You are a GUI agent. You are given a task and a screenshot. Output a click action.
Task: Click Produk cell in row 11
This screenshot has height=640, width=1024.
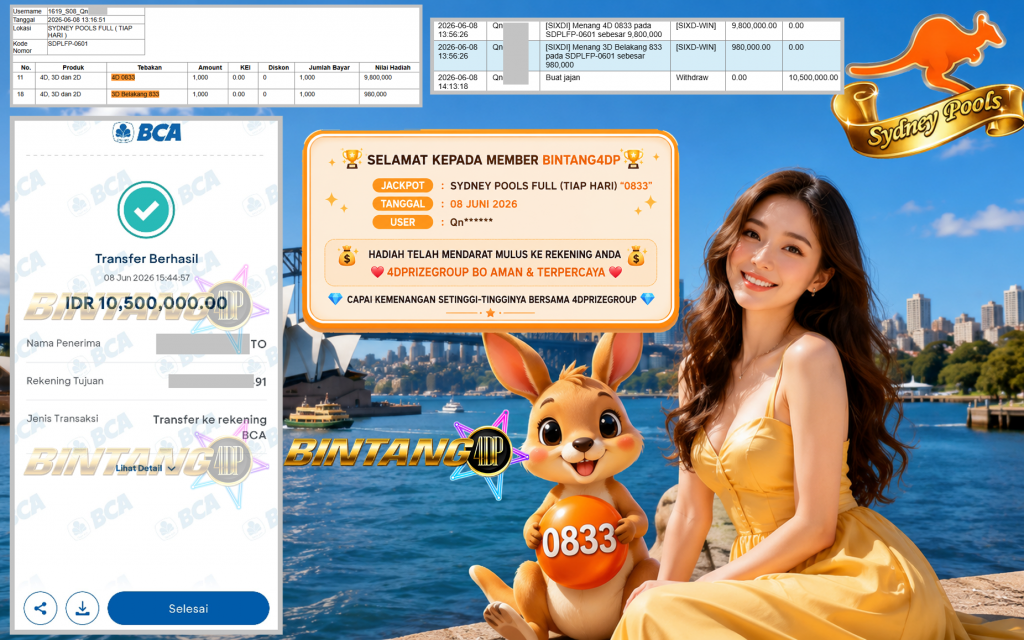(x=61, y=78)
